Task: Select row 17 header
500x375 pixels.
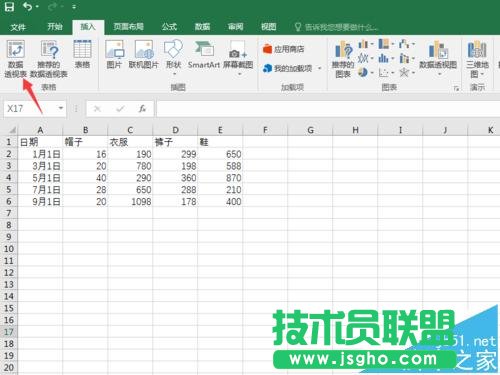Action: (x=9, y=332)
